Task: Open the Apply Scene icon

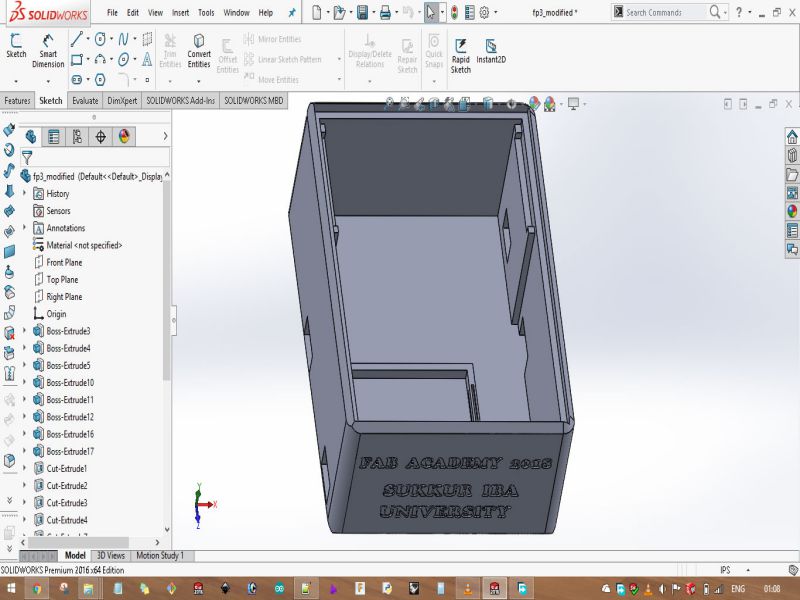Action: click(549, 104)
